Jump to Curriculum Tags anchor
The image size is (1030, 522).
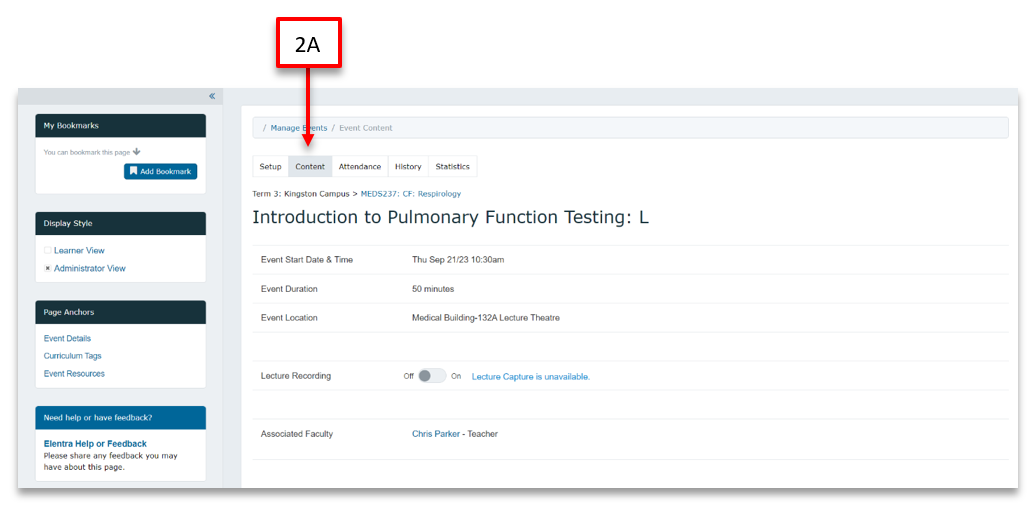coord(73,356)
